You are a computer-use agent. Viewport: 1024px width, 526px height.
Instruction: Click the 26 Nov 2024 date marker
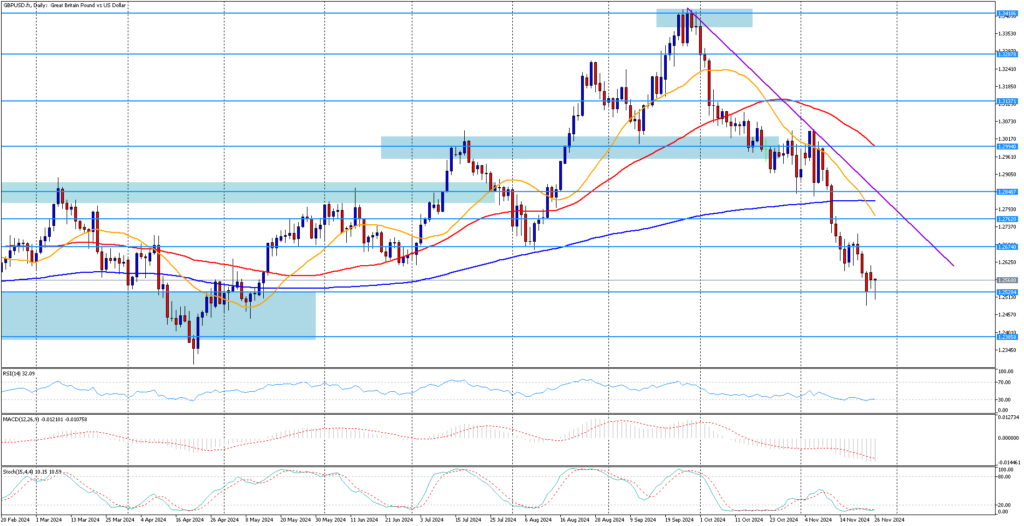(890, 520)
